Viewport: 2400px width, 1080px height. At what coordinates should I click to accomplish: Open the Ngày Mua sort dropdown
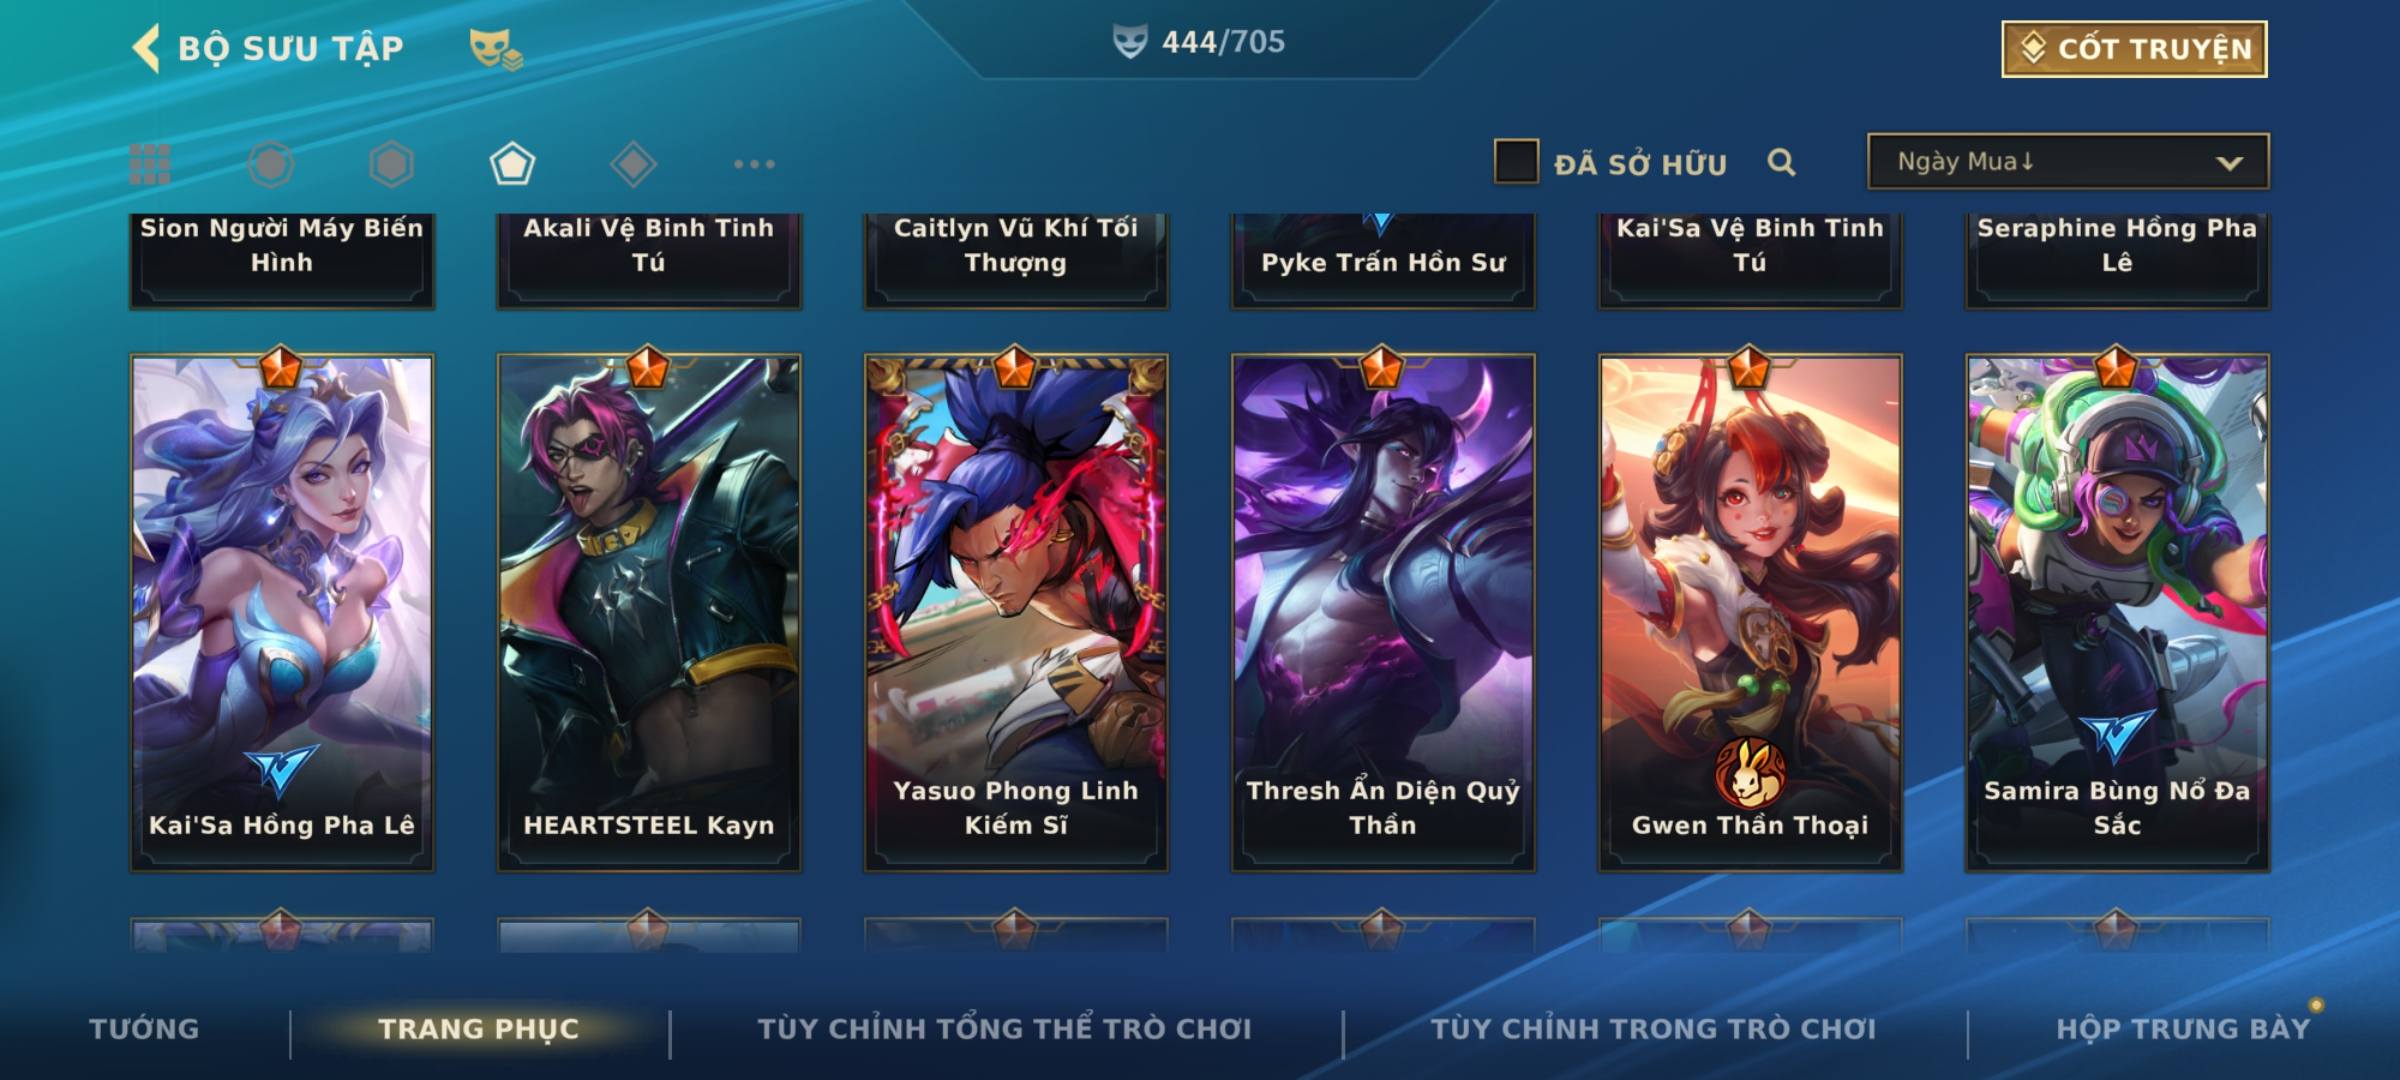(2068, 161)
